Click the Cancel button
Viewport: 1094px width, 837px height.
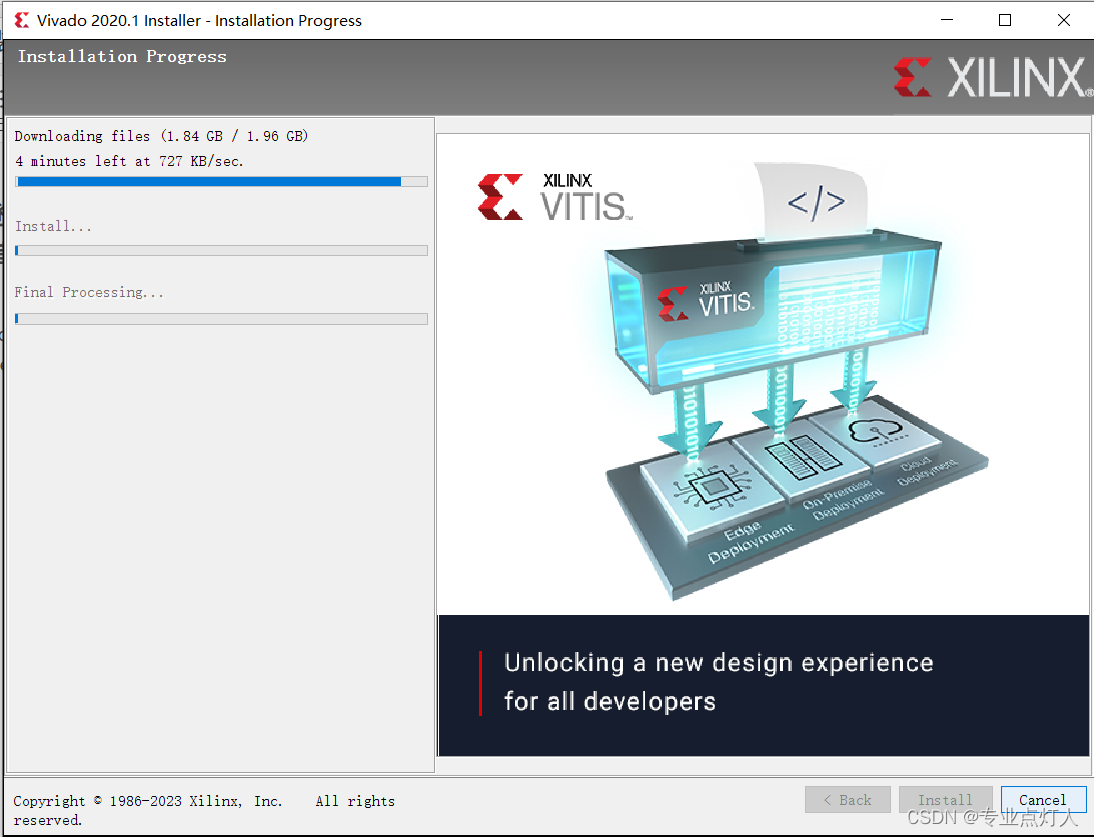tap(1043, 799)
